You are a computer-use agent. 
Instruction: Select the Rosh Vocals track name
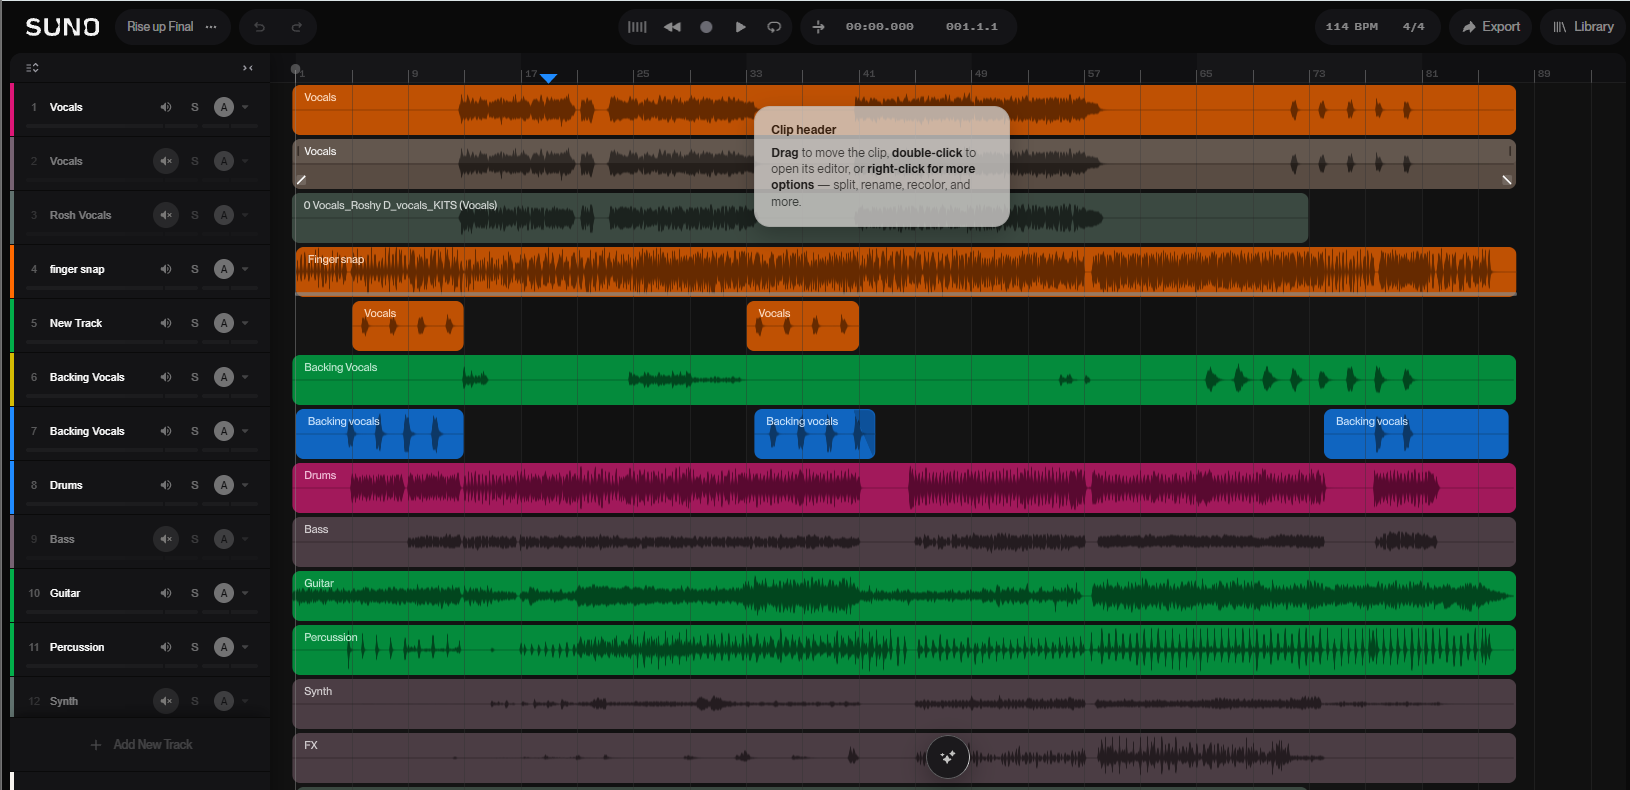tap(81, 215)
